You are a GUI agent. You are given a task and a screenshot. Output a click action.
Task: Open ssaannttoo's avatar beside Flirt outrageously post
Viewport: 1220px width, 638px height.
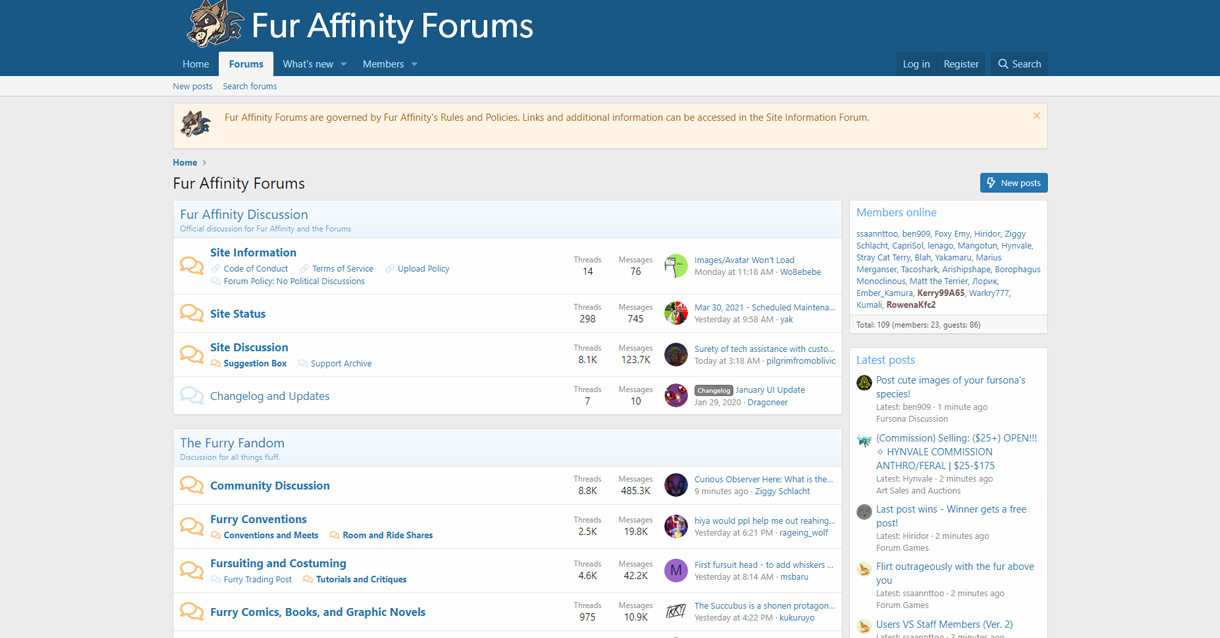tap(864, 569)
